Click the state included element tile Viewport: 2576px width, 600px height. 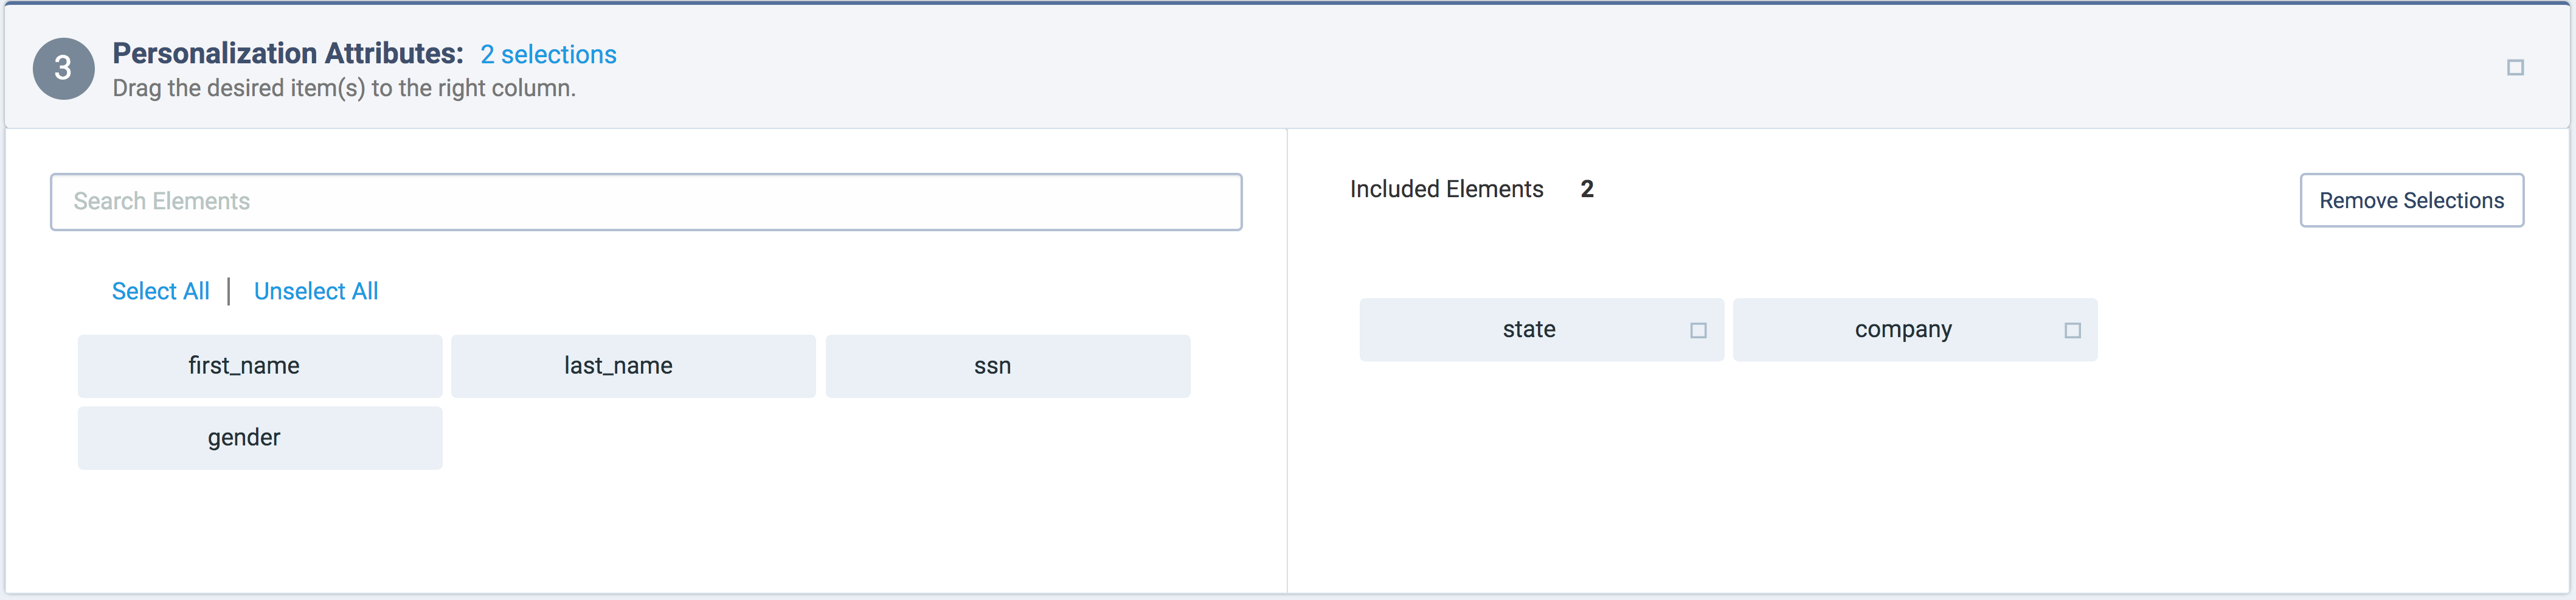pyautogui.click(x=1541, y=330)
